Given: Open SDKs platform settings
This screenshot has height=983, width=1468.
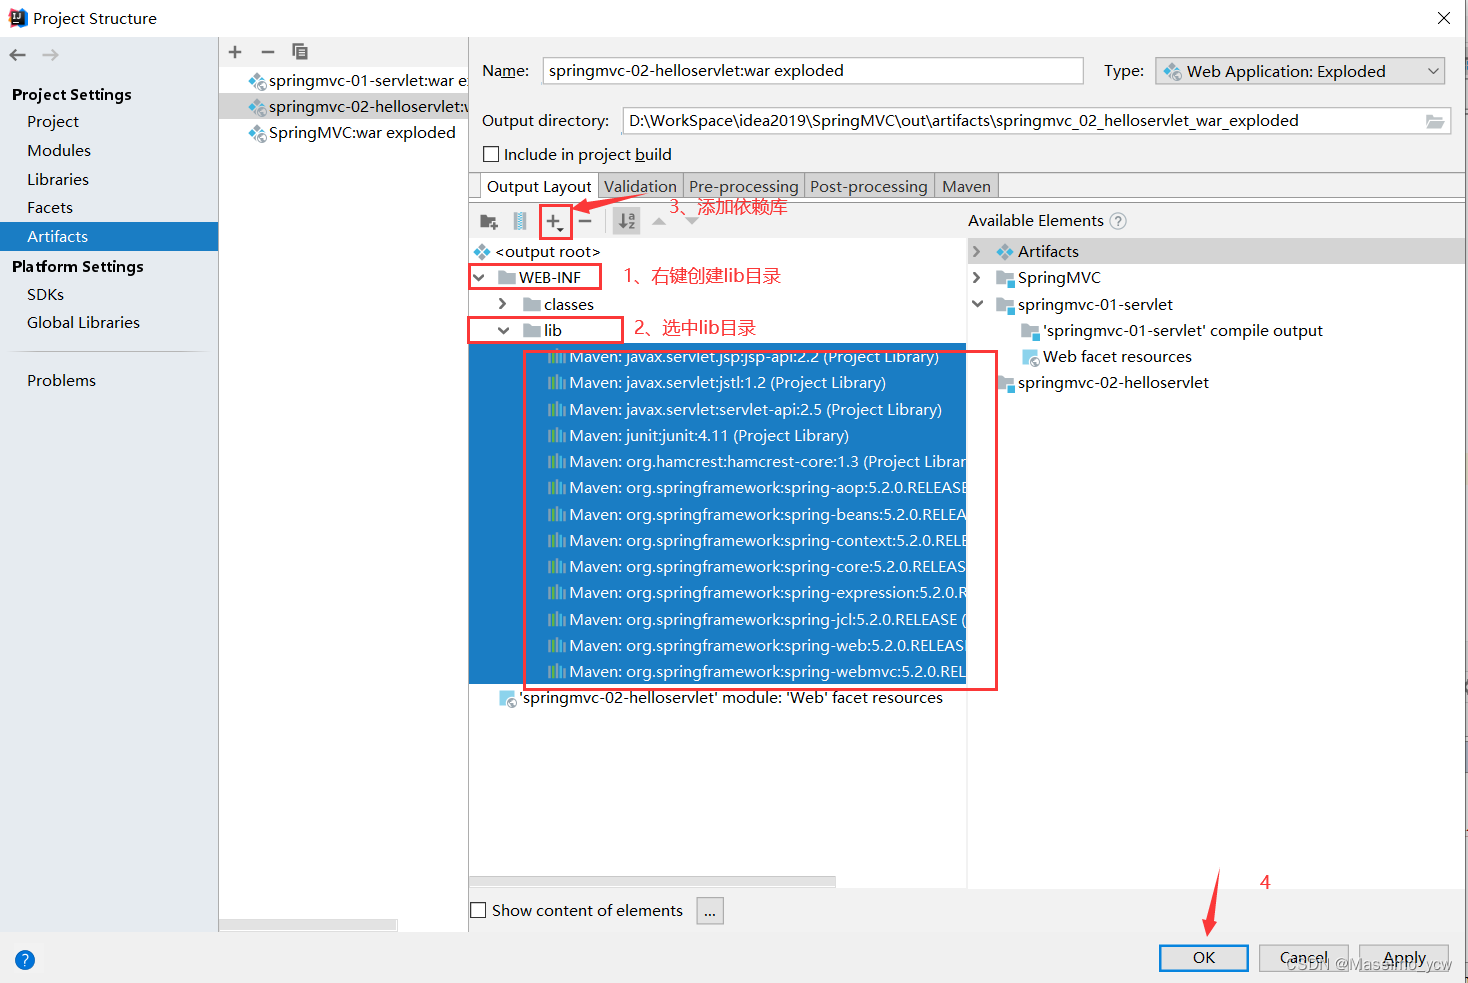Looking at the screenshot, I should tap(45, 294).
